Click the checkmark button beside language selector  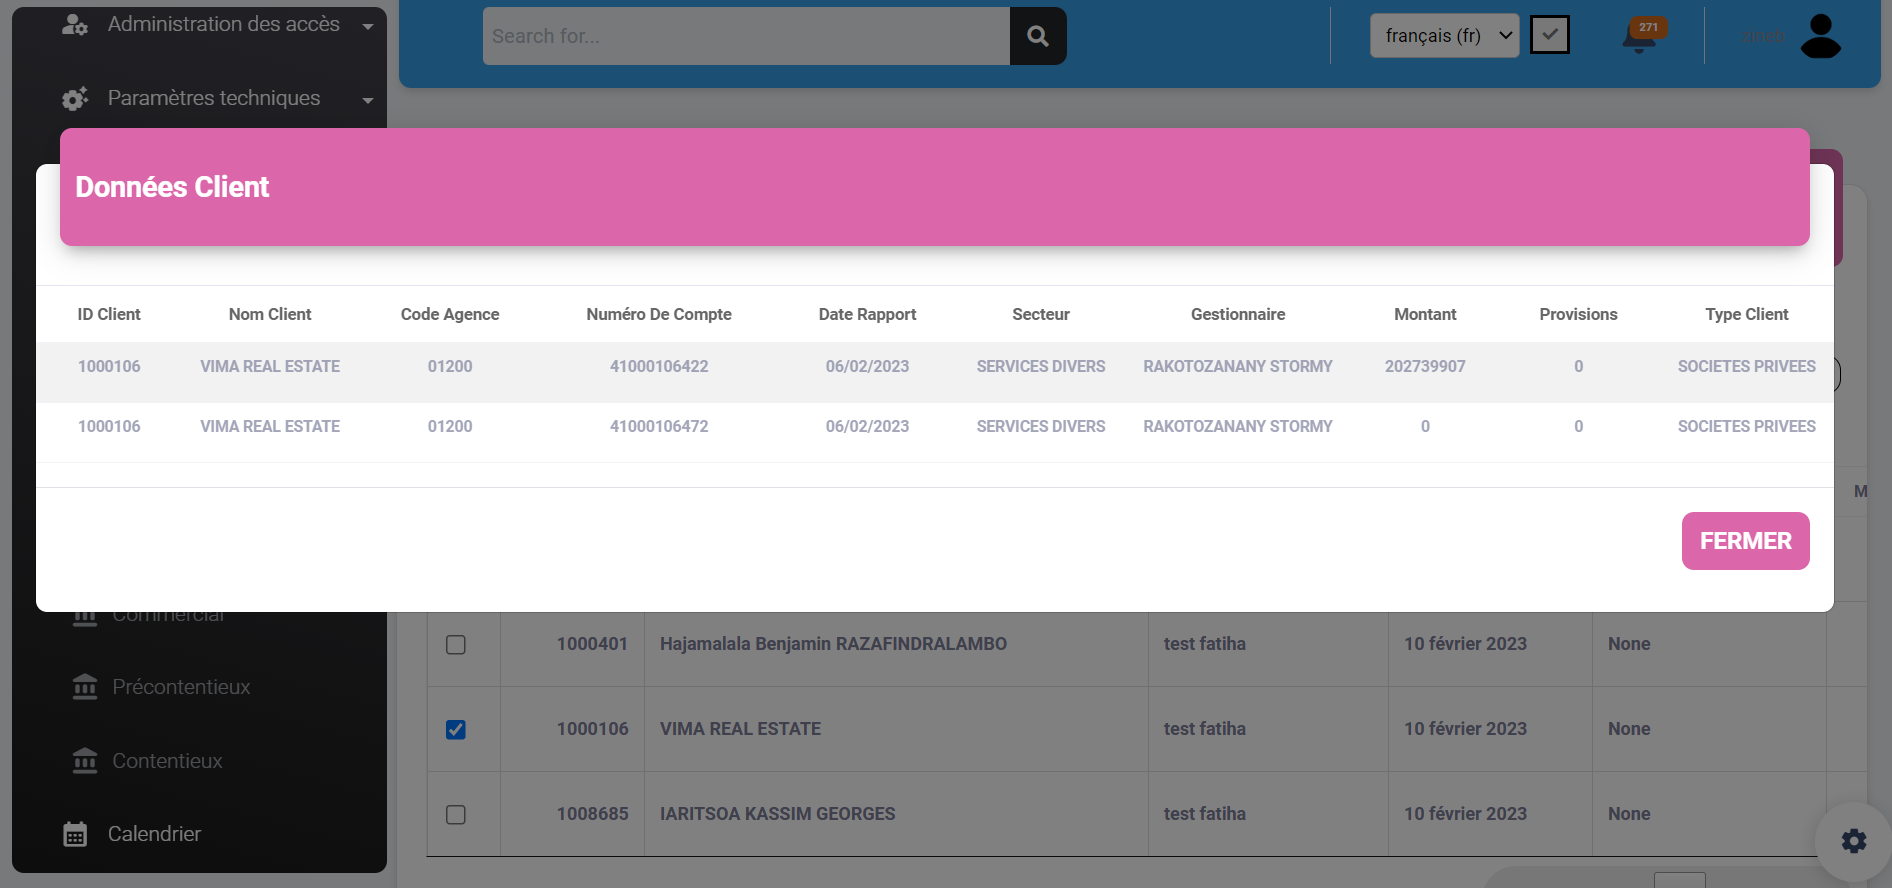[1549, 35]
